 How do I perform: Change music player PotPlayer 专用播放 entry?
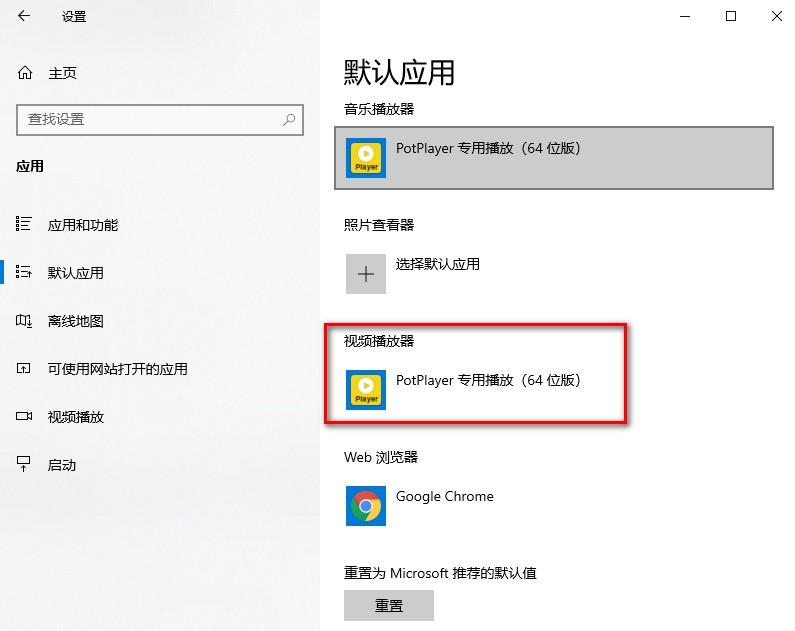[x=554, y=158]
